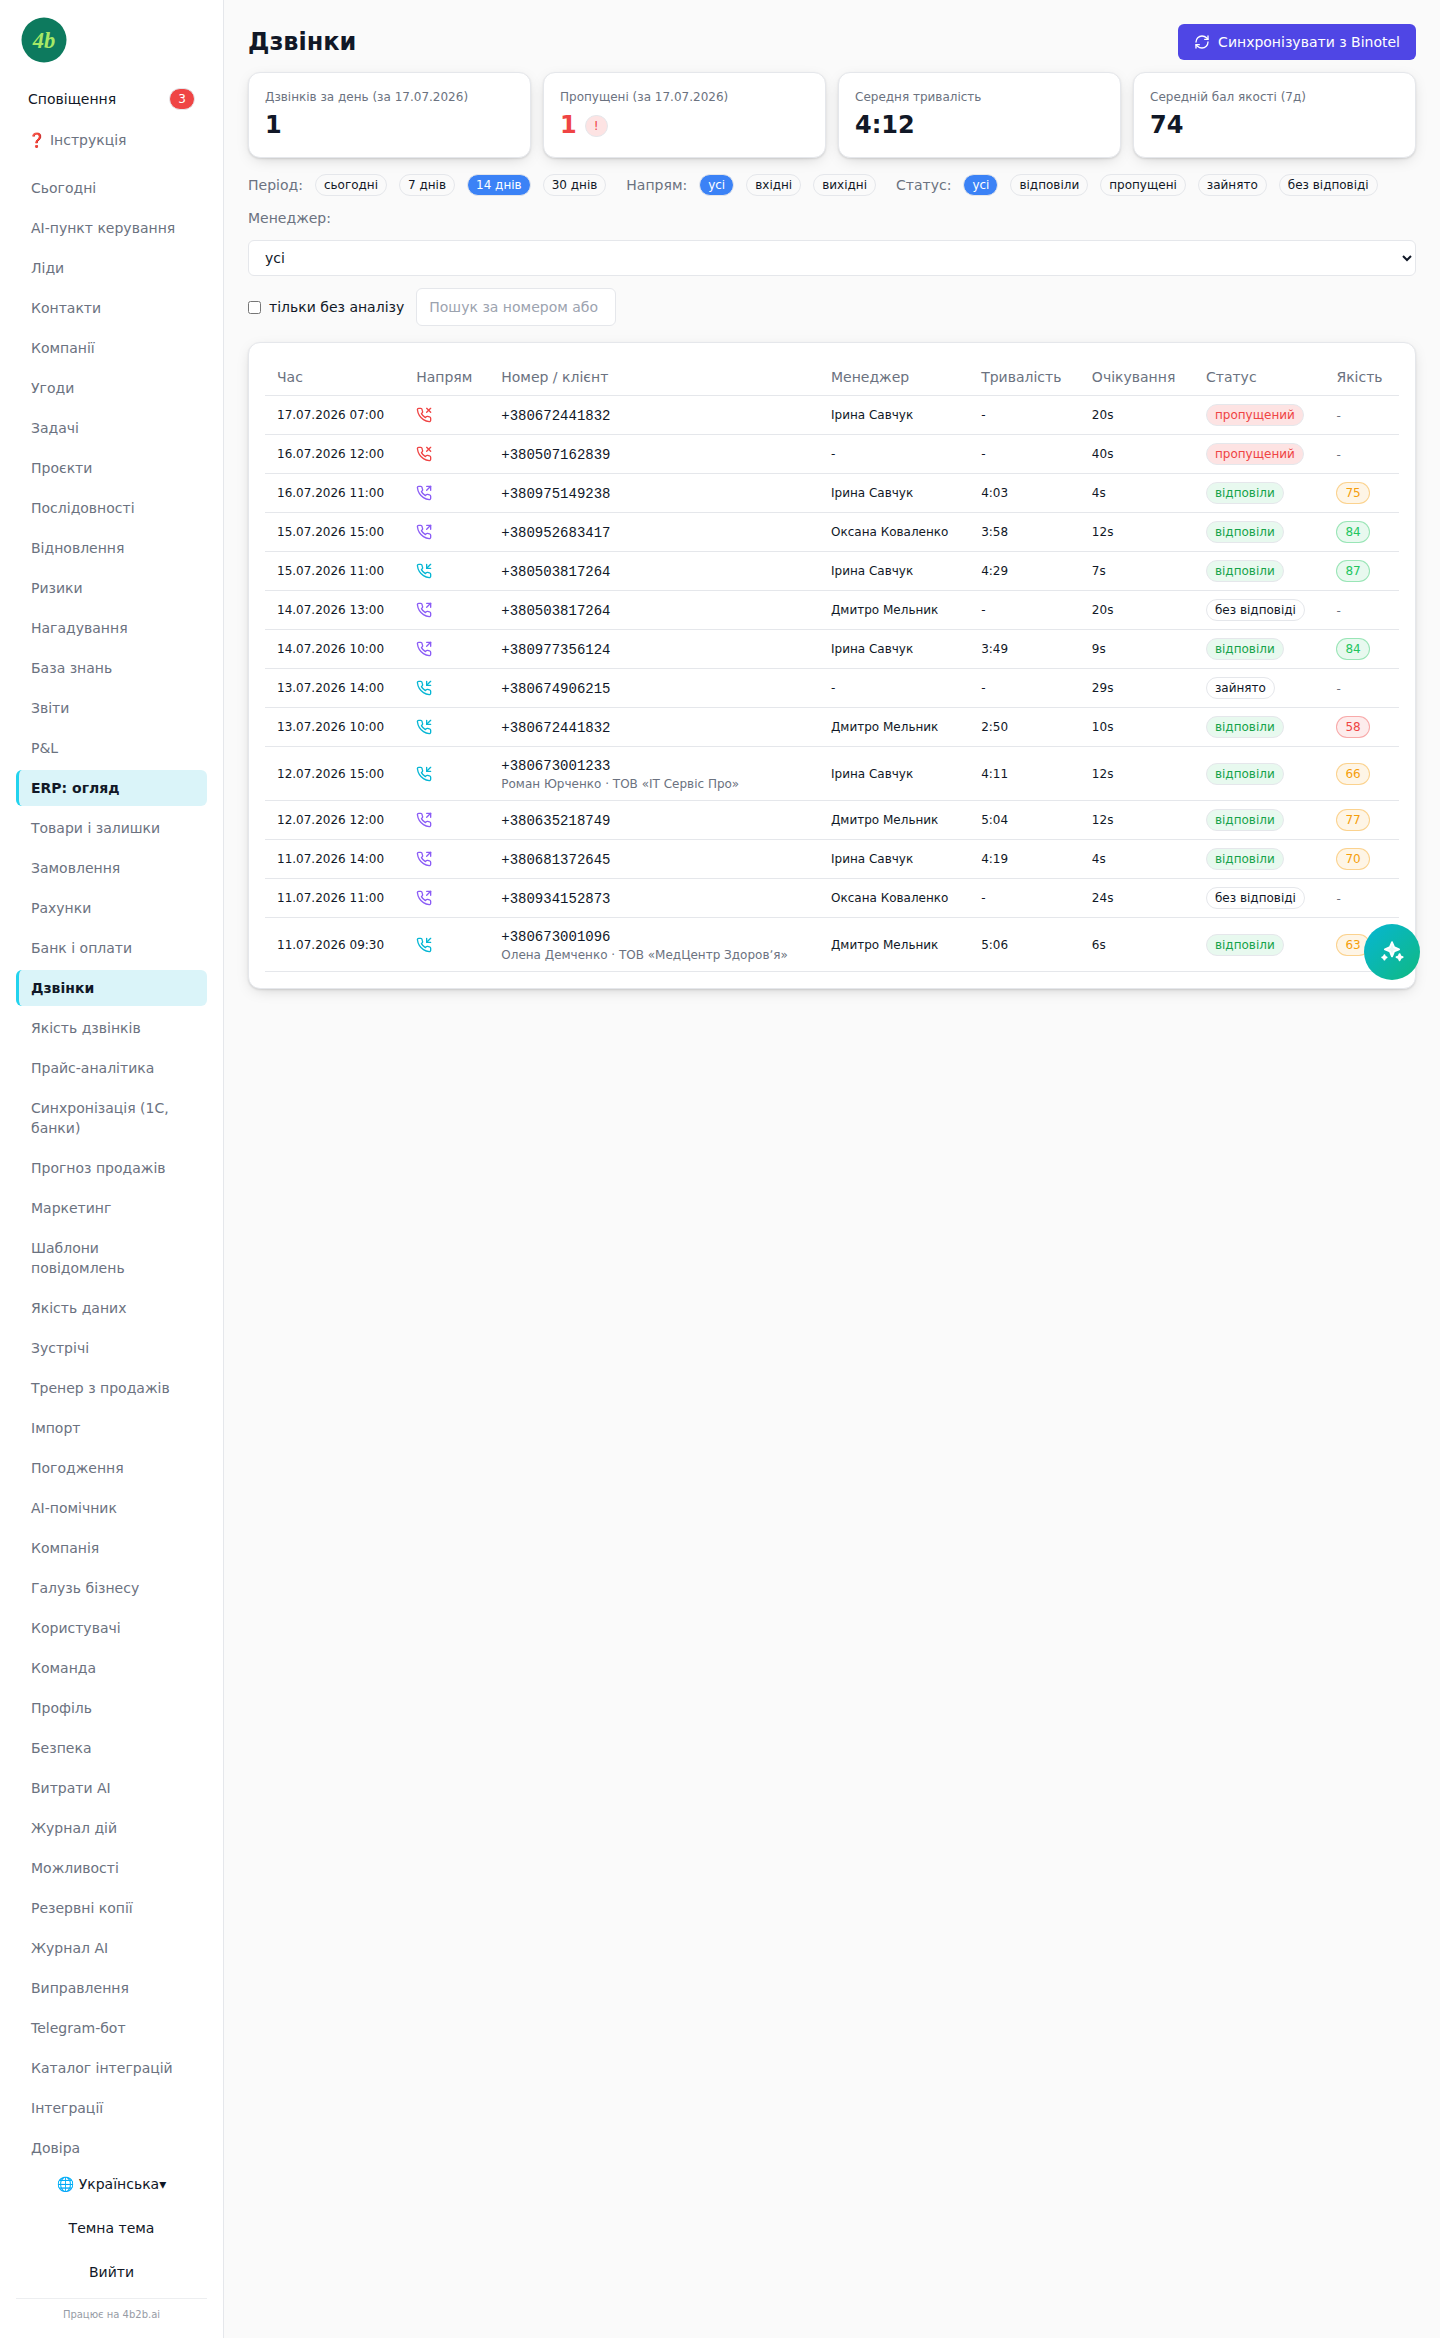Select the "сьогодні" period filter

click(x=351, y=185)
